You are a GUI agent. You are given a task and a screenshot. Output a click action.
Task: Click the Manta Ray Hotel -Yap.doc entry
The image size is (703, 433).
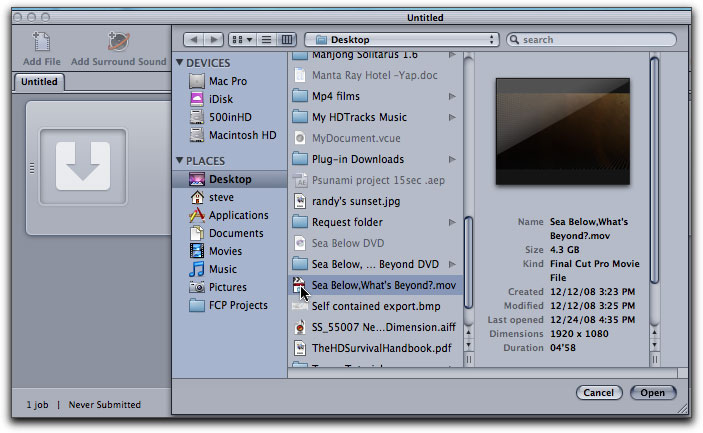point(375,75)
